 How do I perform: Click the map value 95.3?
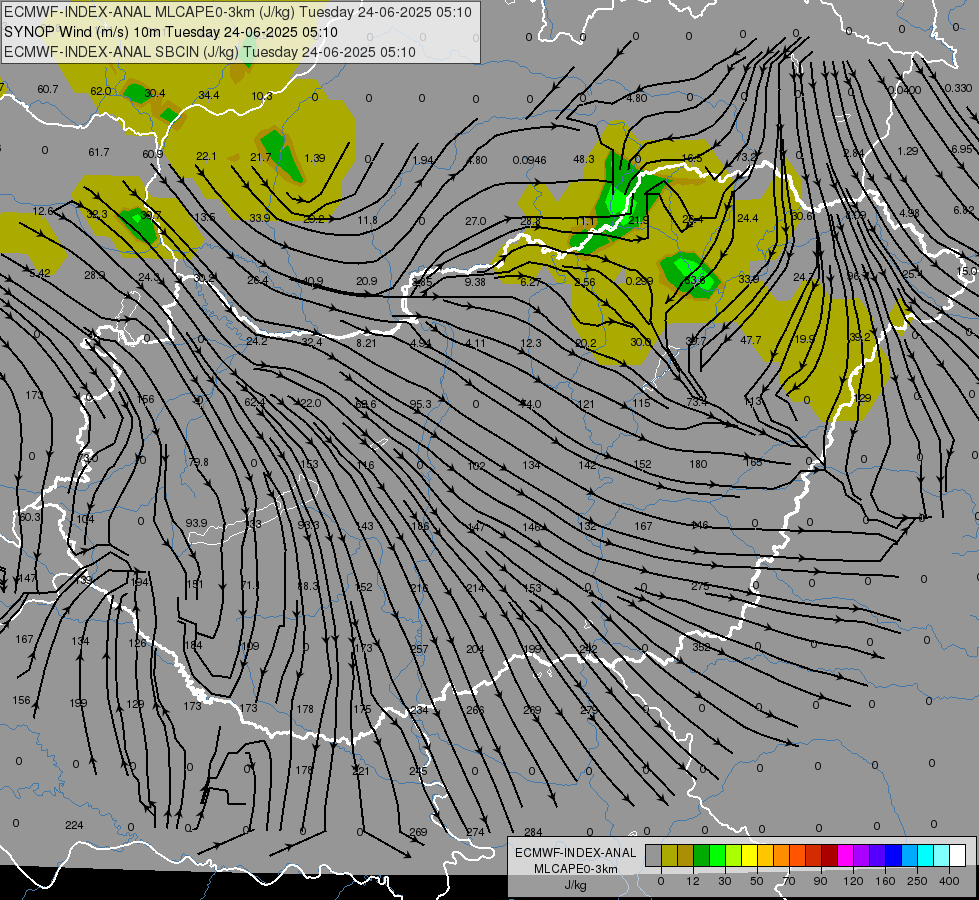coord(420,404)
